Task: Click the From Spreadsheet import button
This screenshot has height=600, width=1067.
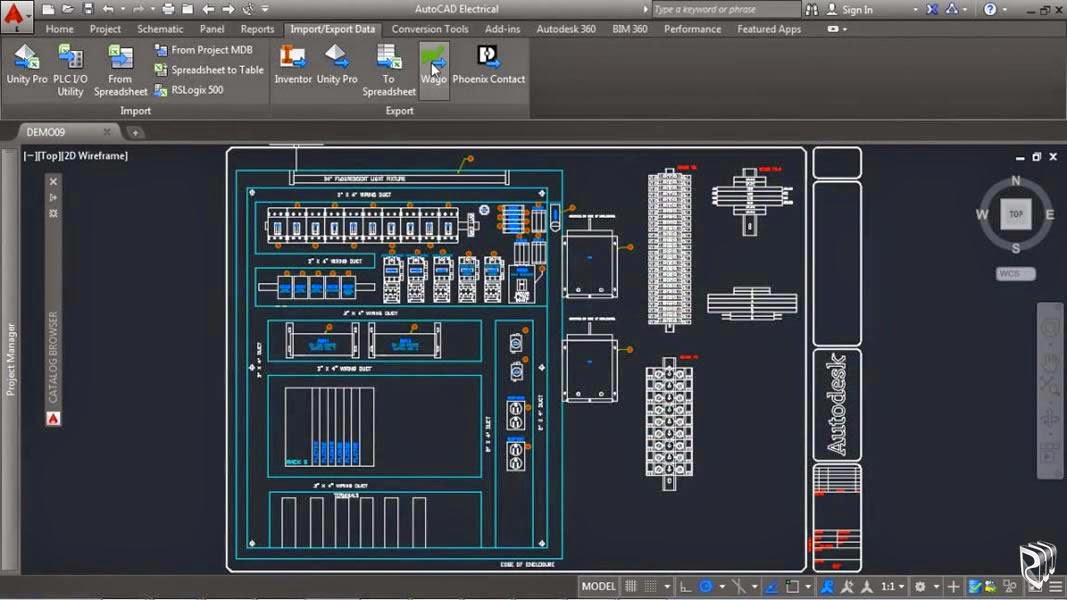Action: tap(119, 70)
